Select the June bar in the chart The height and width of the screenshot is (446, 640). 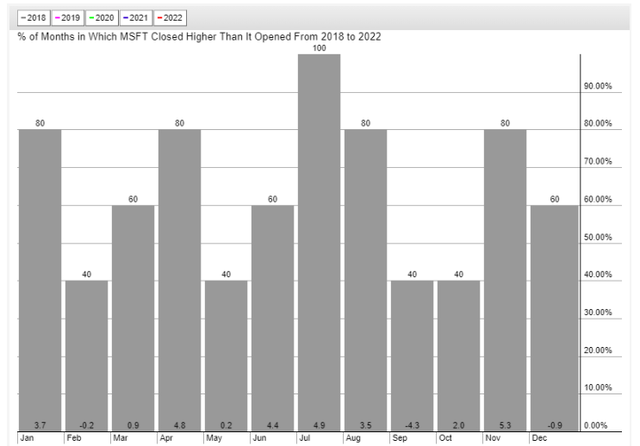click(273, 318)
